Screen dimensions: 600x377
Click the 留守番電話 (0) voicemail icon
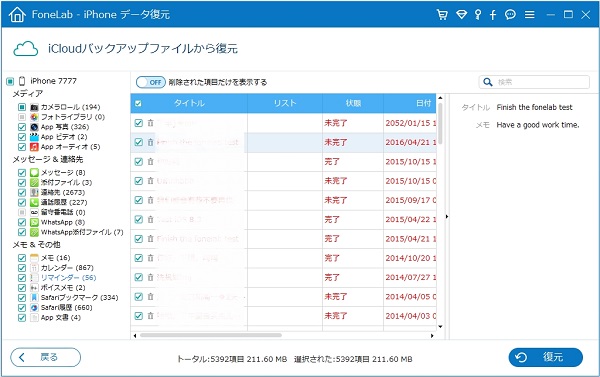pos(34,212)
